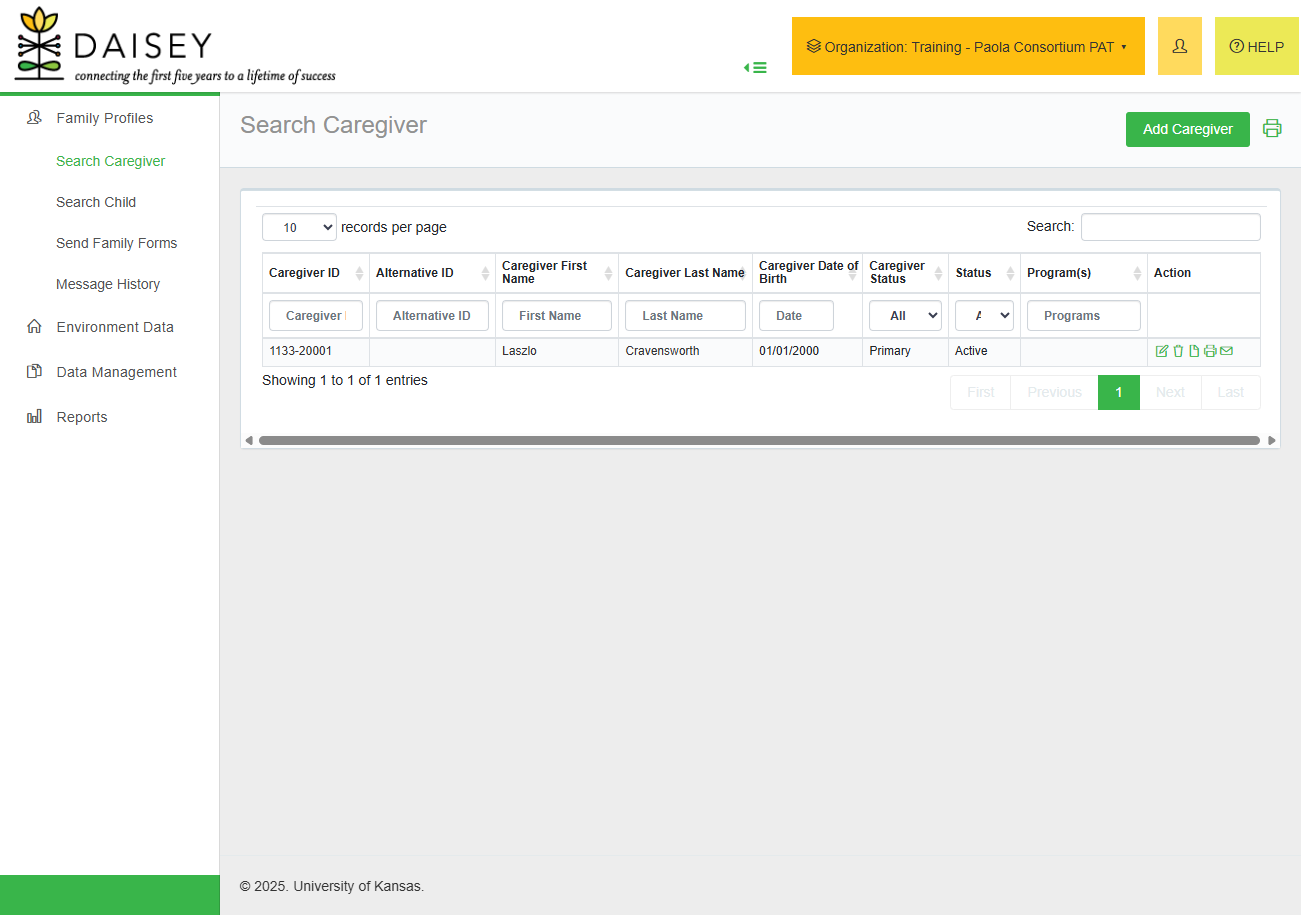Open the Status filter dropdown
Image resolution: width=1301 pixels, height=915 pixels.
tap(984, 316)
